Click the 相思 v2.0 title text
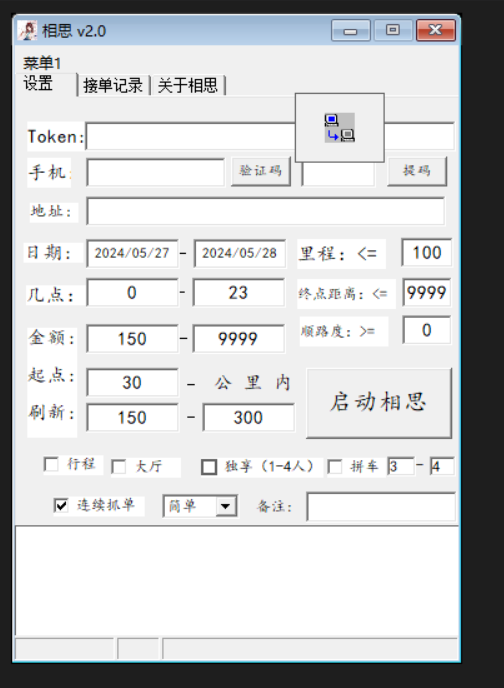 (x=74, y=31)
